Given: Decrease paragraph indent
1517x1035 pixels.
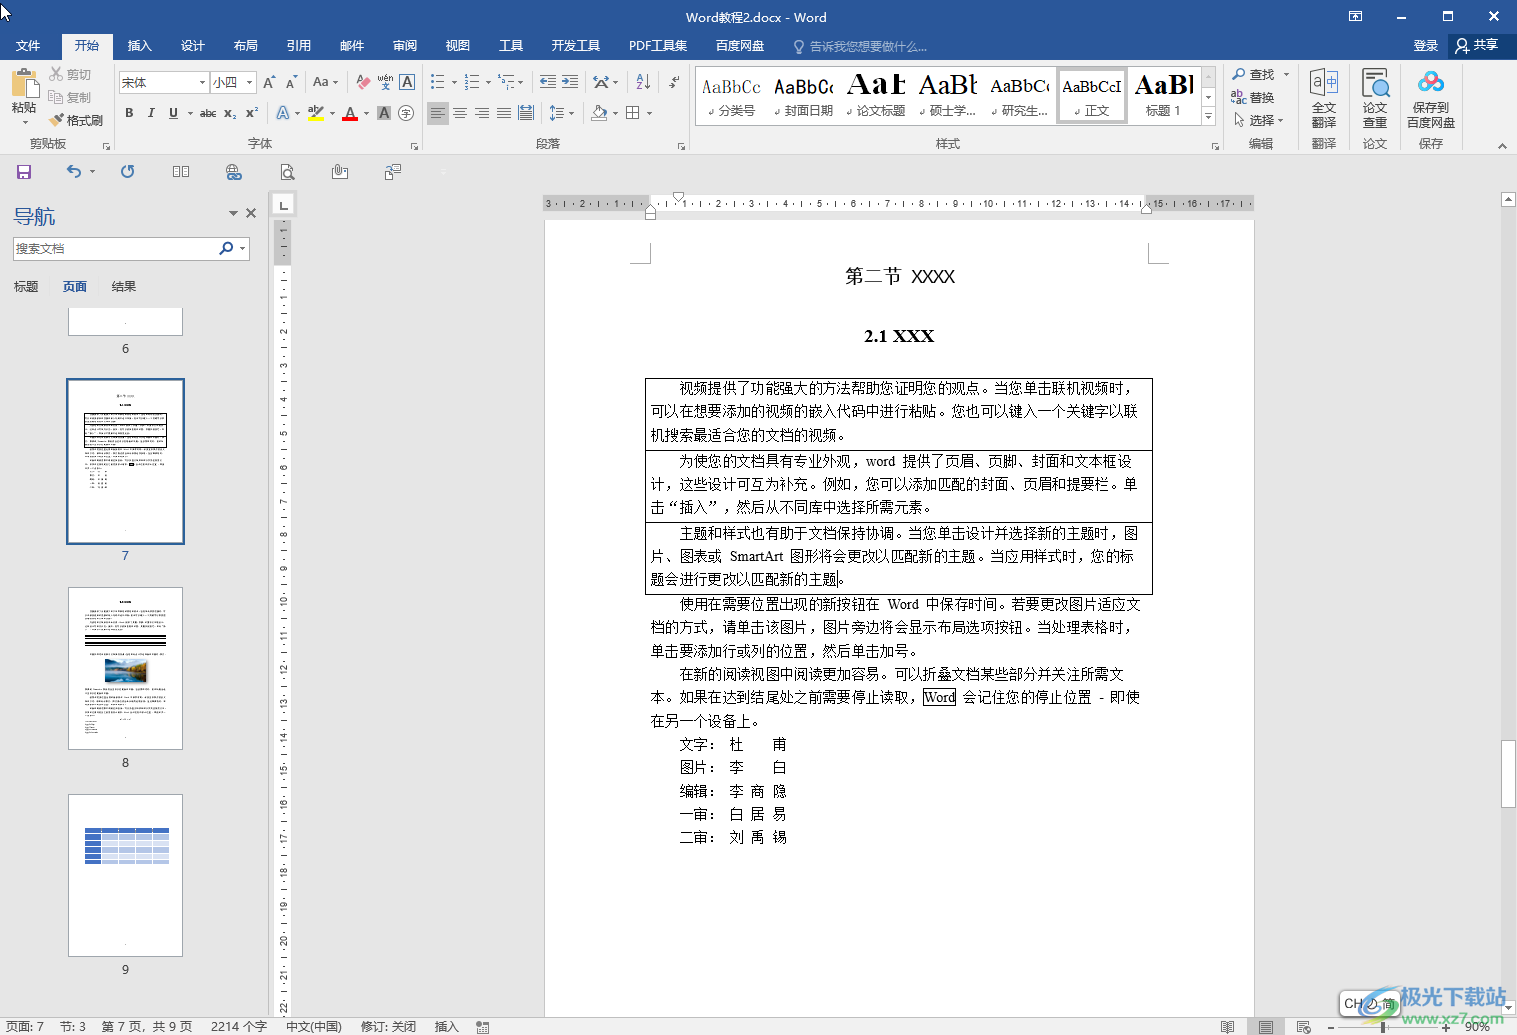Looking at the screenshot, I should pos(548,82).
